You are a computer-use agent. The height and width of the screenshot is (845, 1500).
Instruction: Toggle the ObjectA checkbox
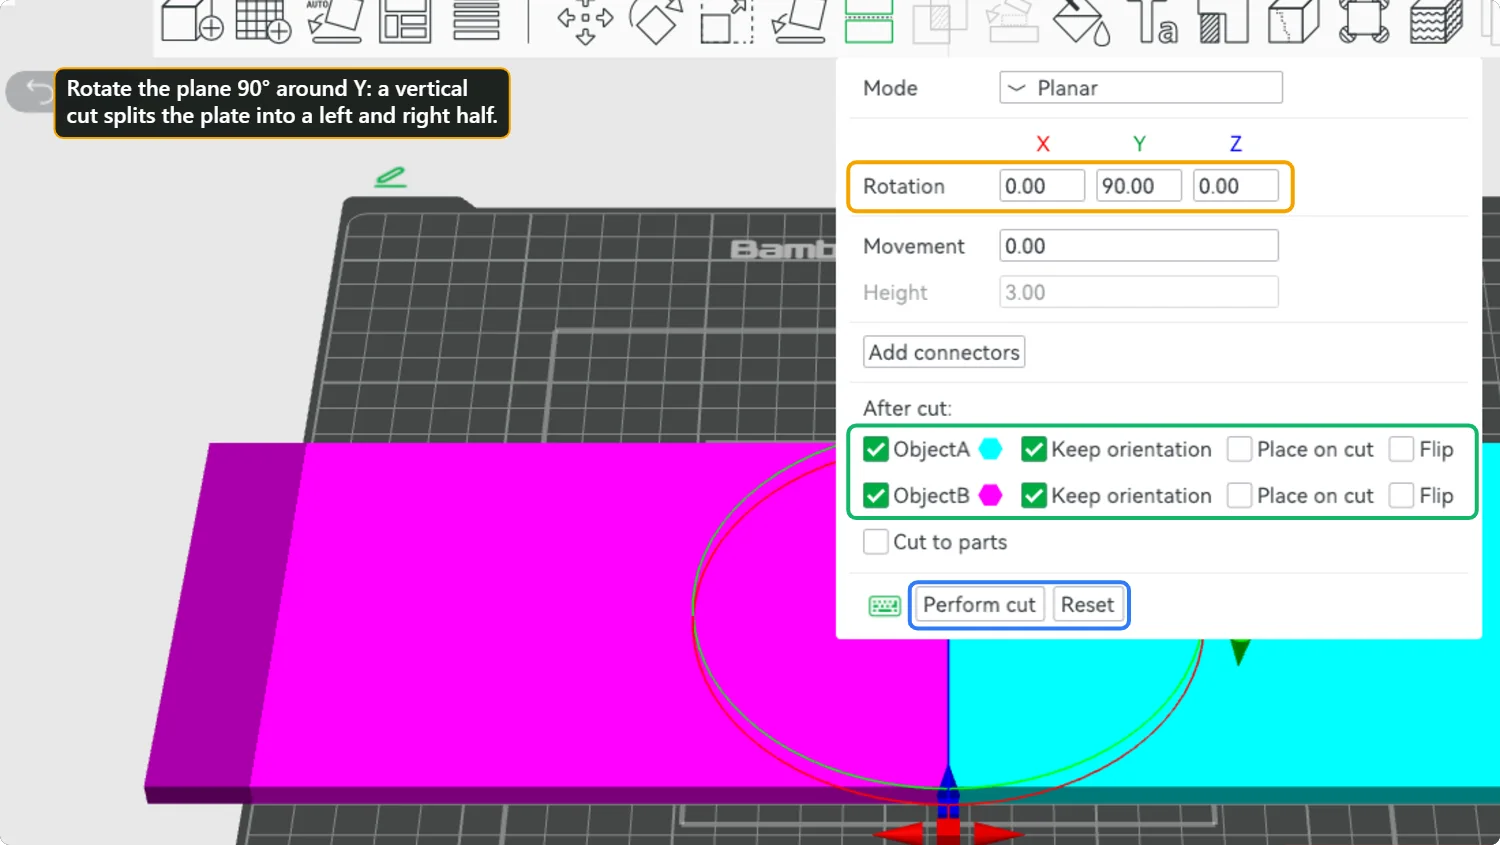click(x=876, y=450)
